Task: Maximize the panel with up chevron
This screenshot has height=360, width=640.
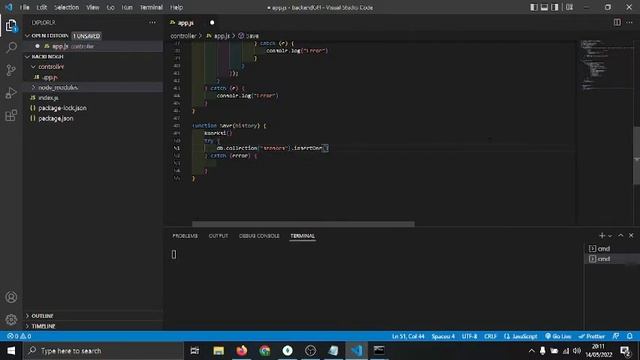Action: tap(621, 236)
